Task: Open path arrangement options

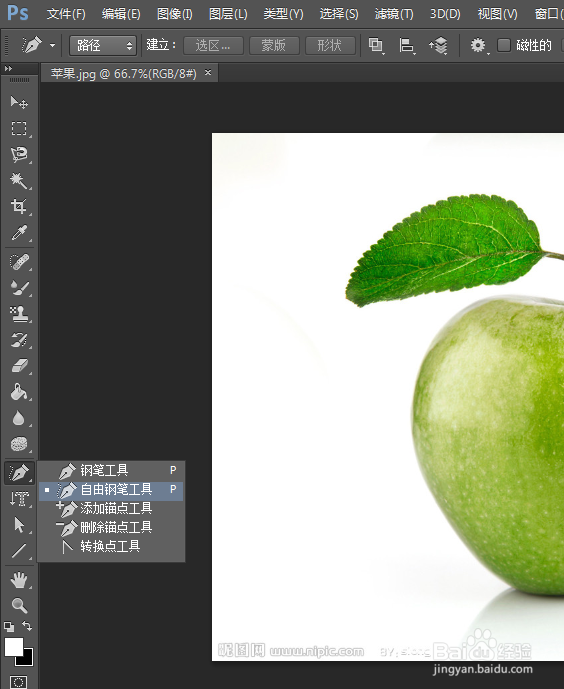Action: [438, 45]
